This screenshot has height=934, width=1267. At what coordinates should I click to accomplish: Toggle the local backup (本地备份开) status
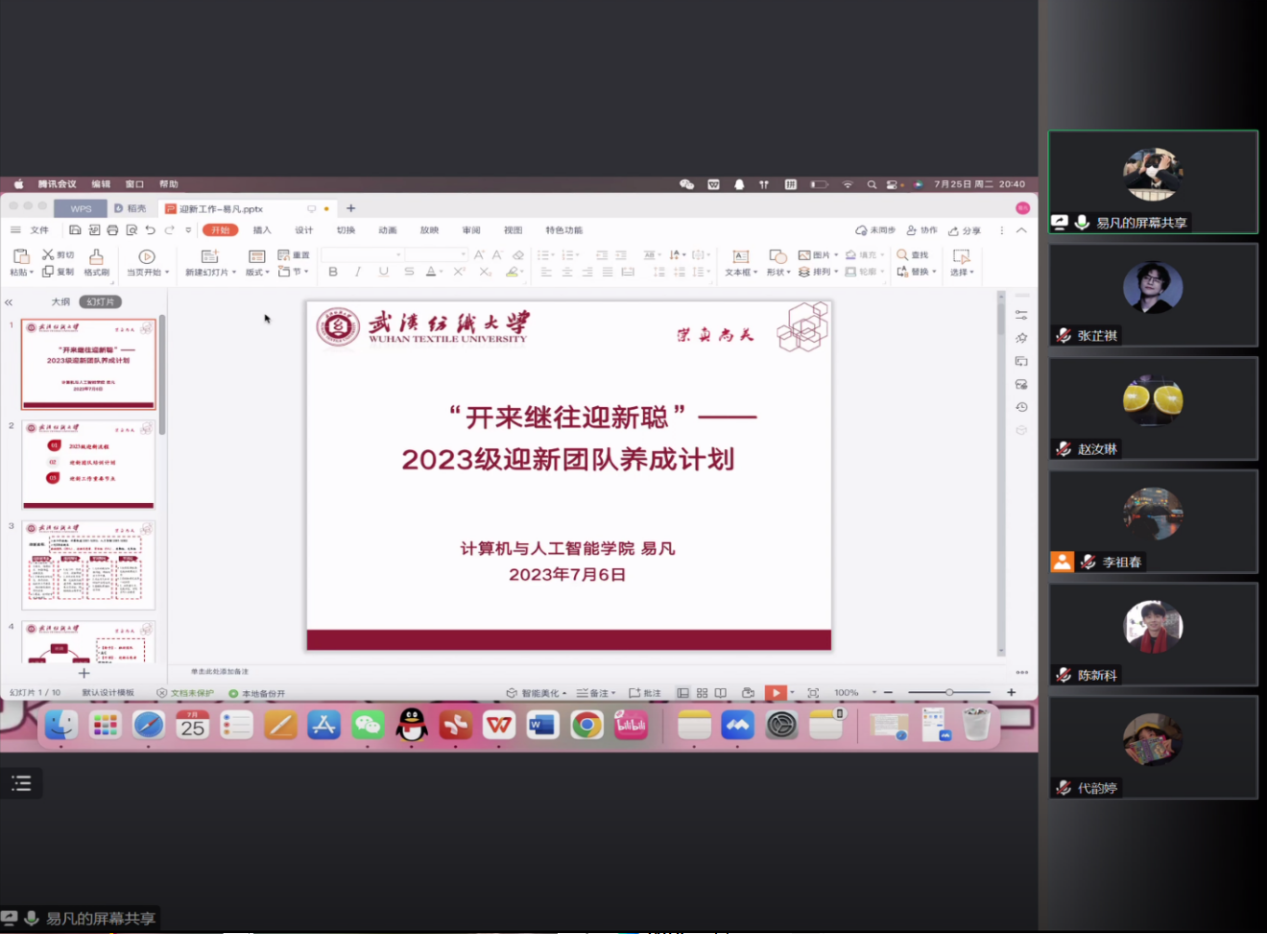pyautogui.click(x=257, y=693)
